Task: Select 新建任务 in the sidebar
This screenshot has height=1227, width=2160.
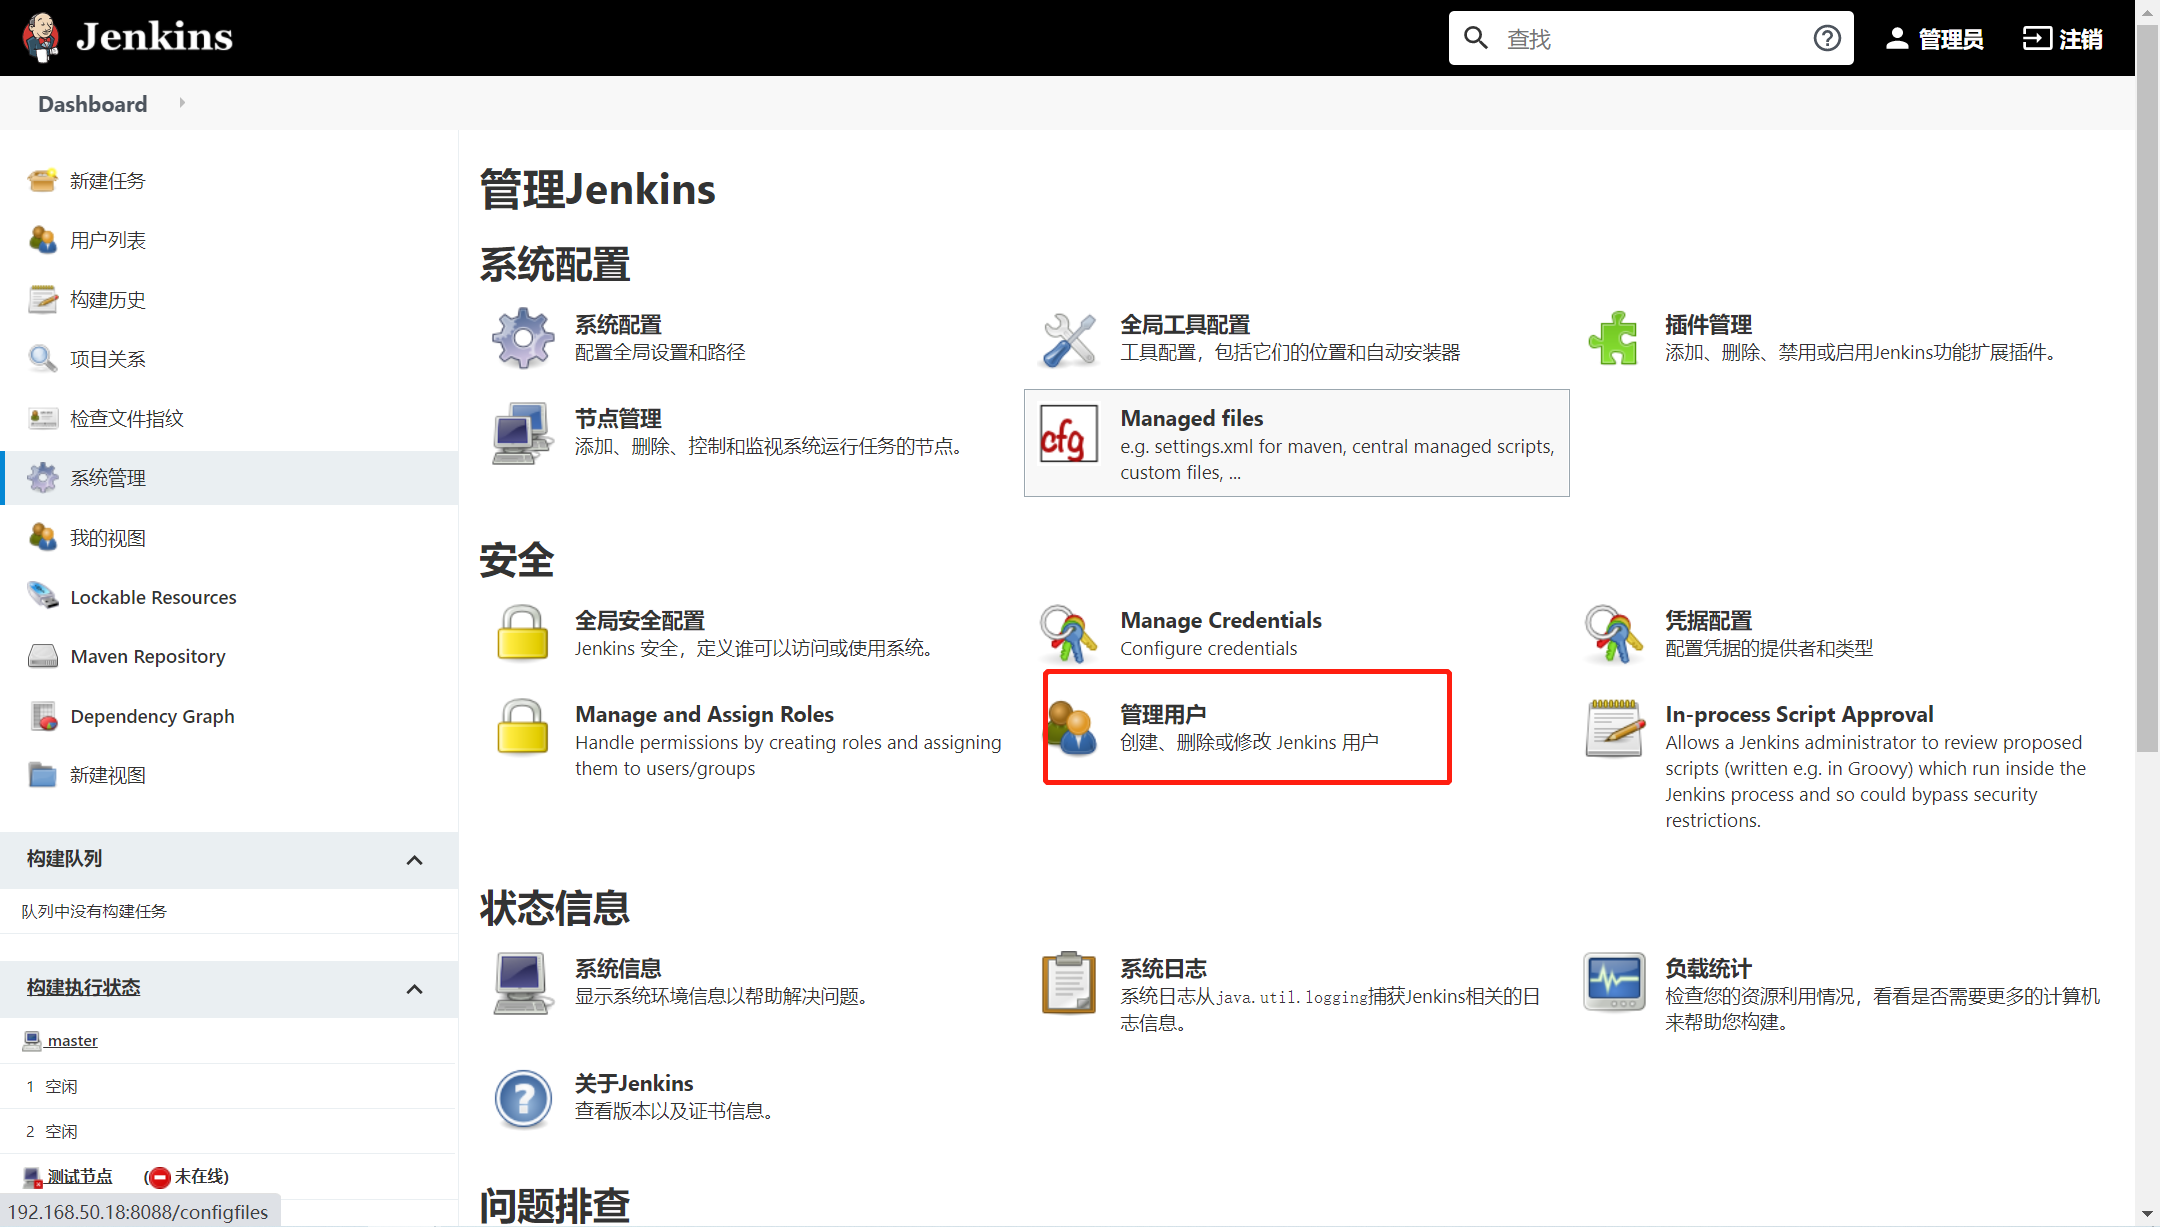Action: tap(108, 180)
